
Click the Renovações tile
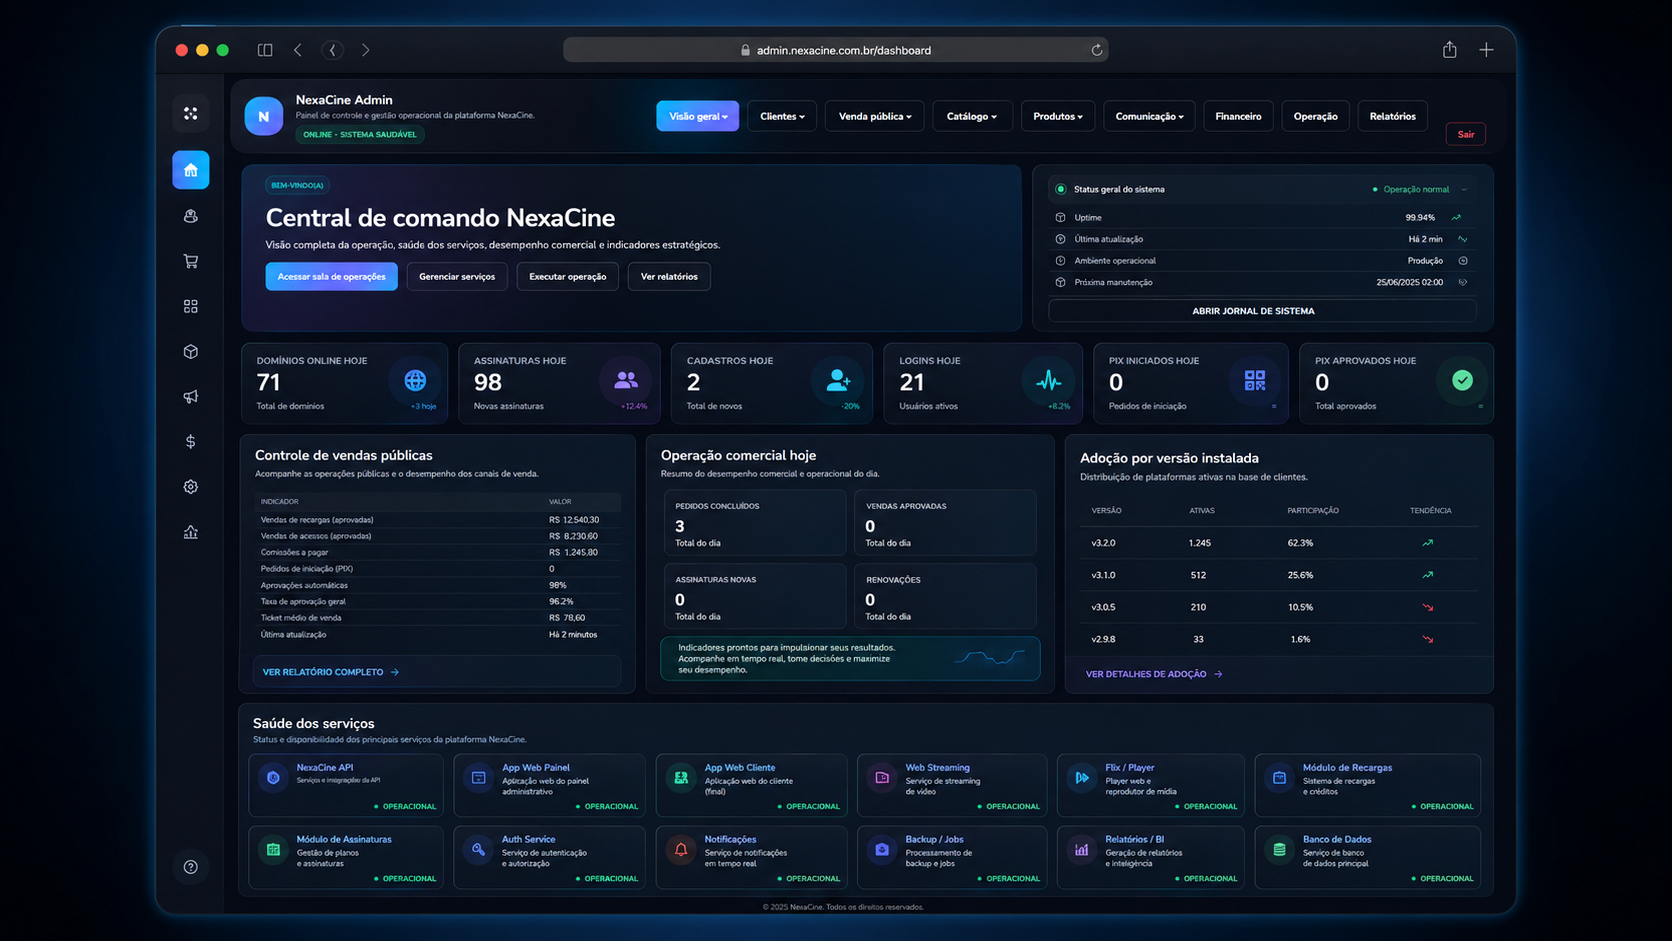tap(945, 596)
